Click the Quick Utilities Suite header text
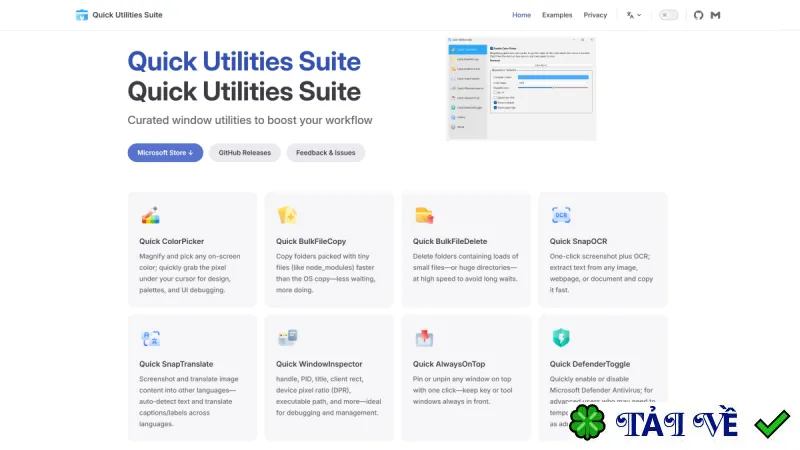The height and width of the screenshot is (450, 800). pos(128,15)
